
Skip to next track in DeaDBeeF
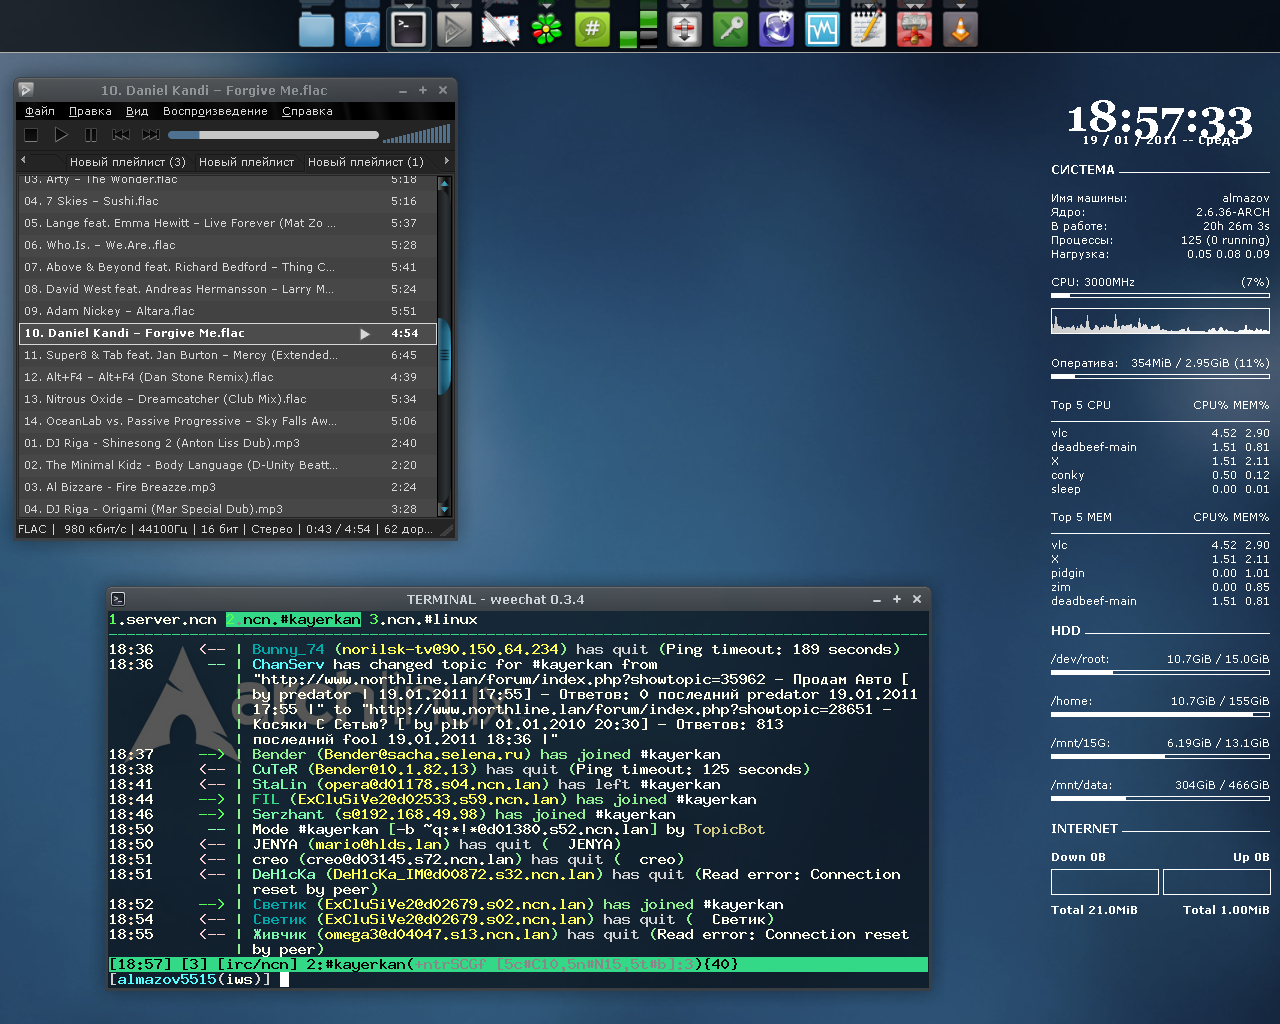151,134
